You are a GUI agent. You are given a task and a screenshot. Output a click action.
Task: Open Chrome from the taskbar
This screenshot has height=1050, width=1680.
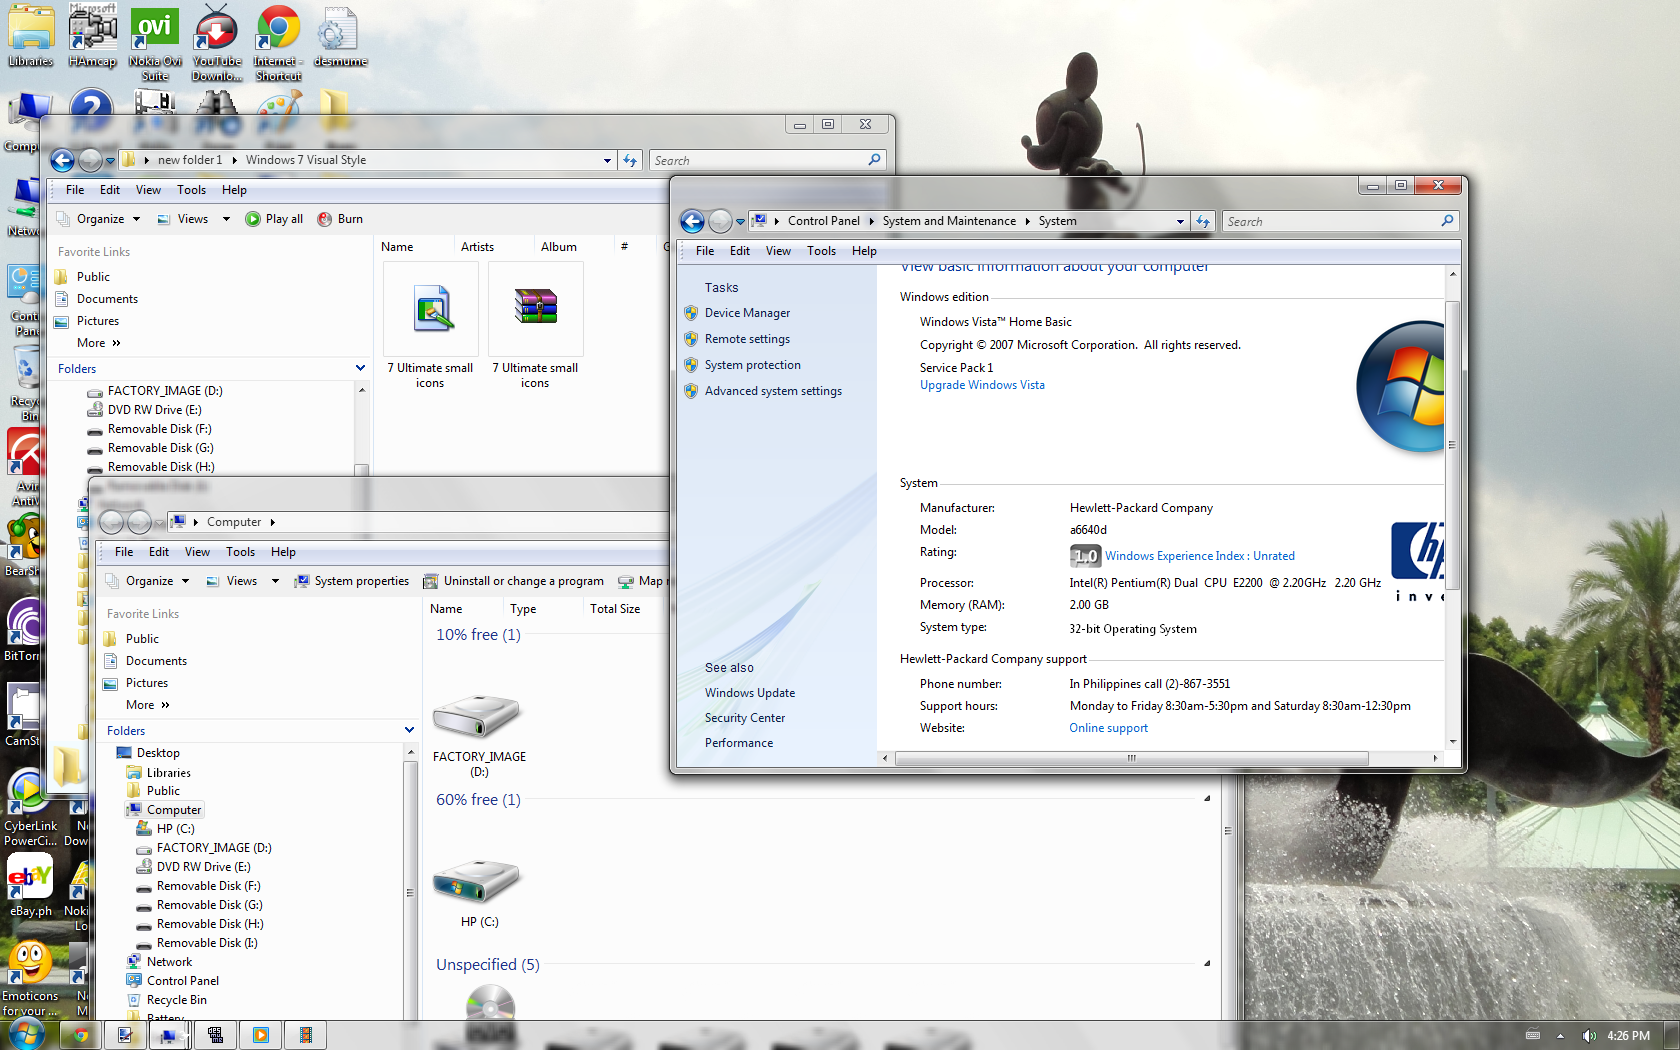(x=81, y=1035)
